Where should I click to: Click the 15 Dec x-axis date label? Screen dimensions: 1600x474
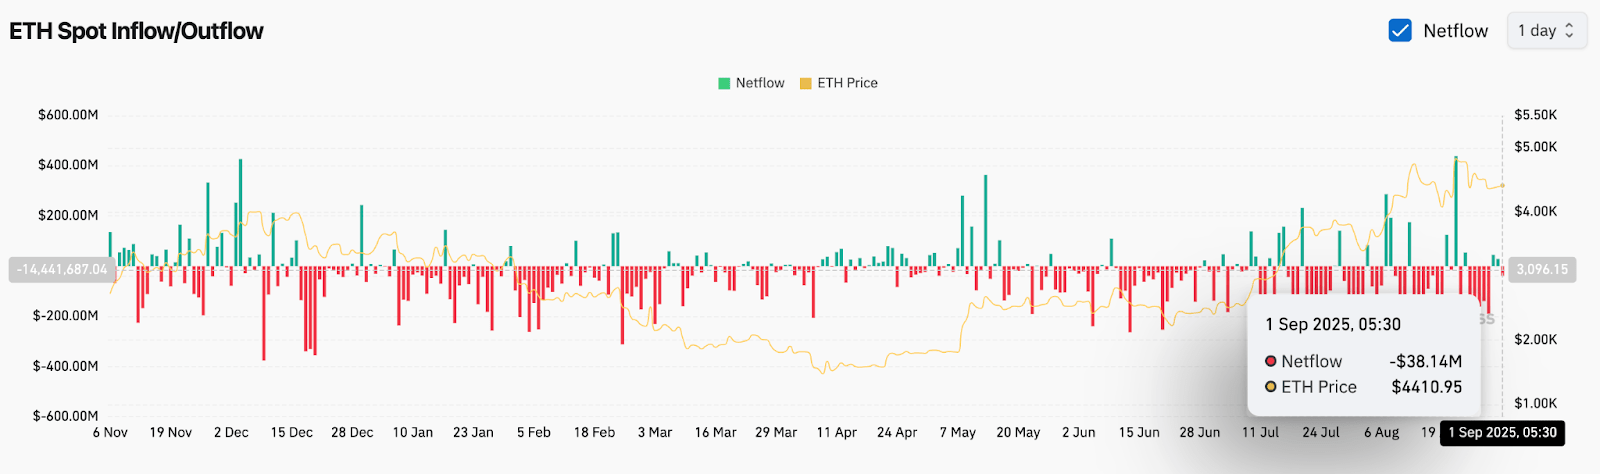(291, 433)
